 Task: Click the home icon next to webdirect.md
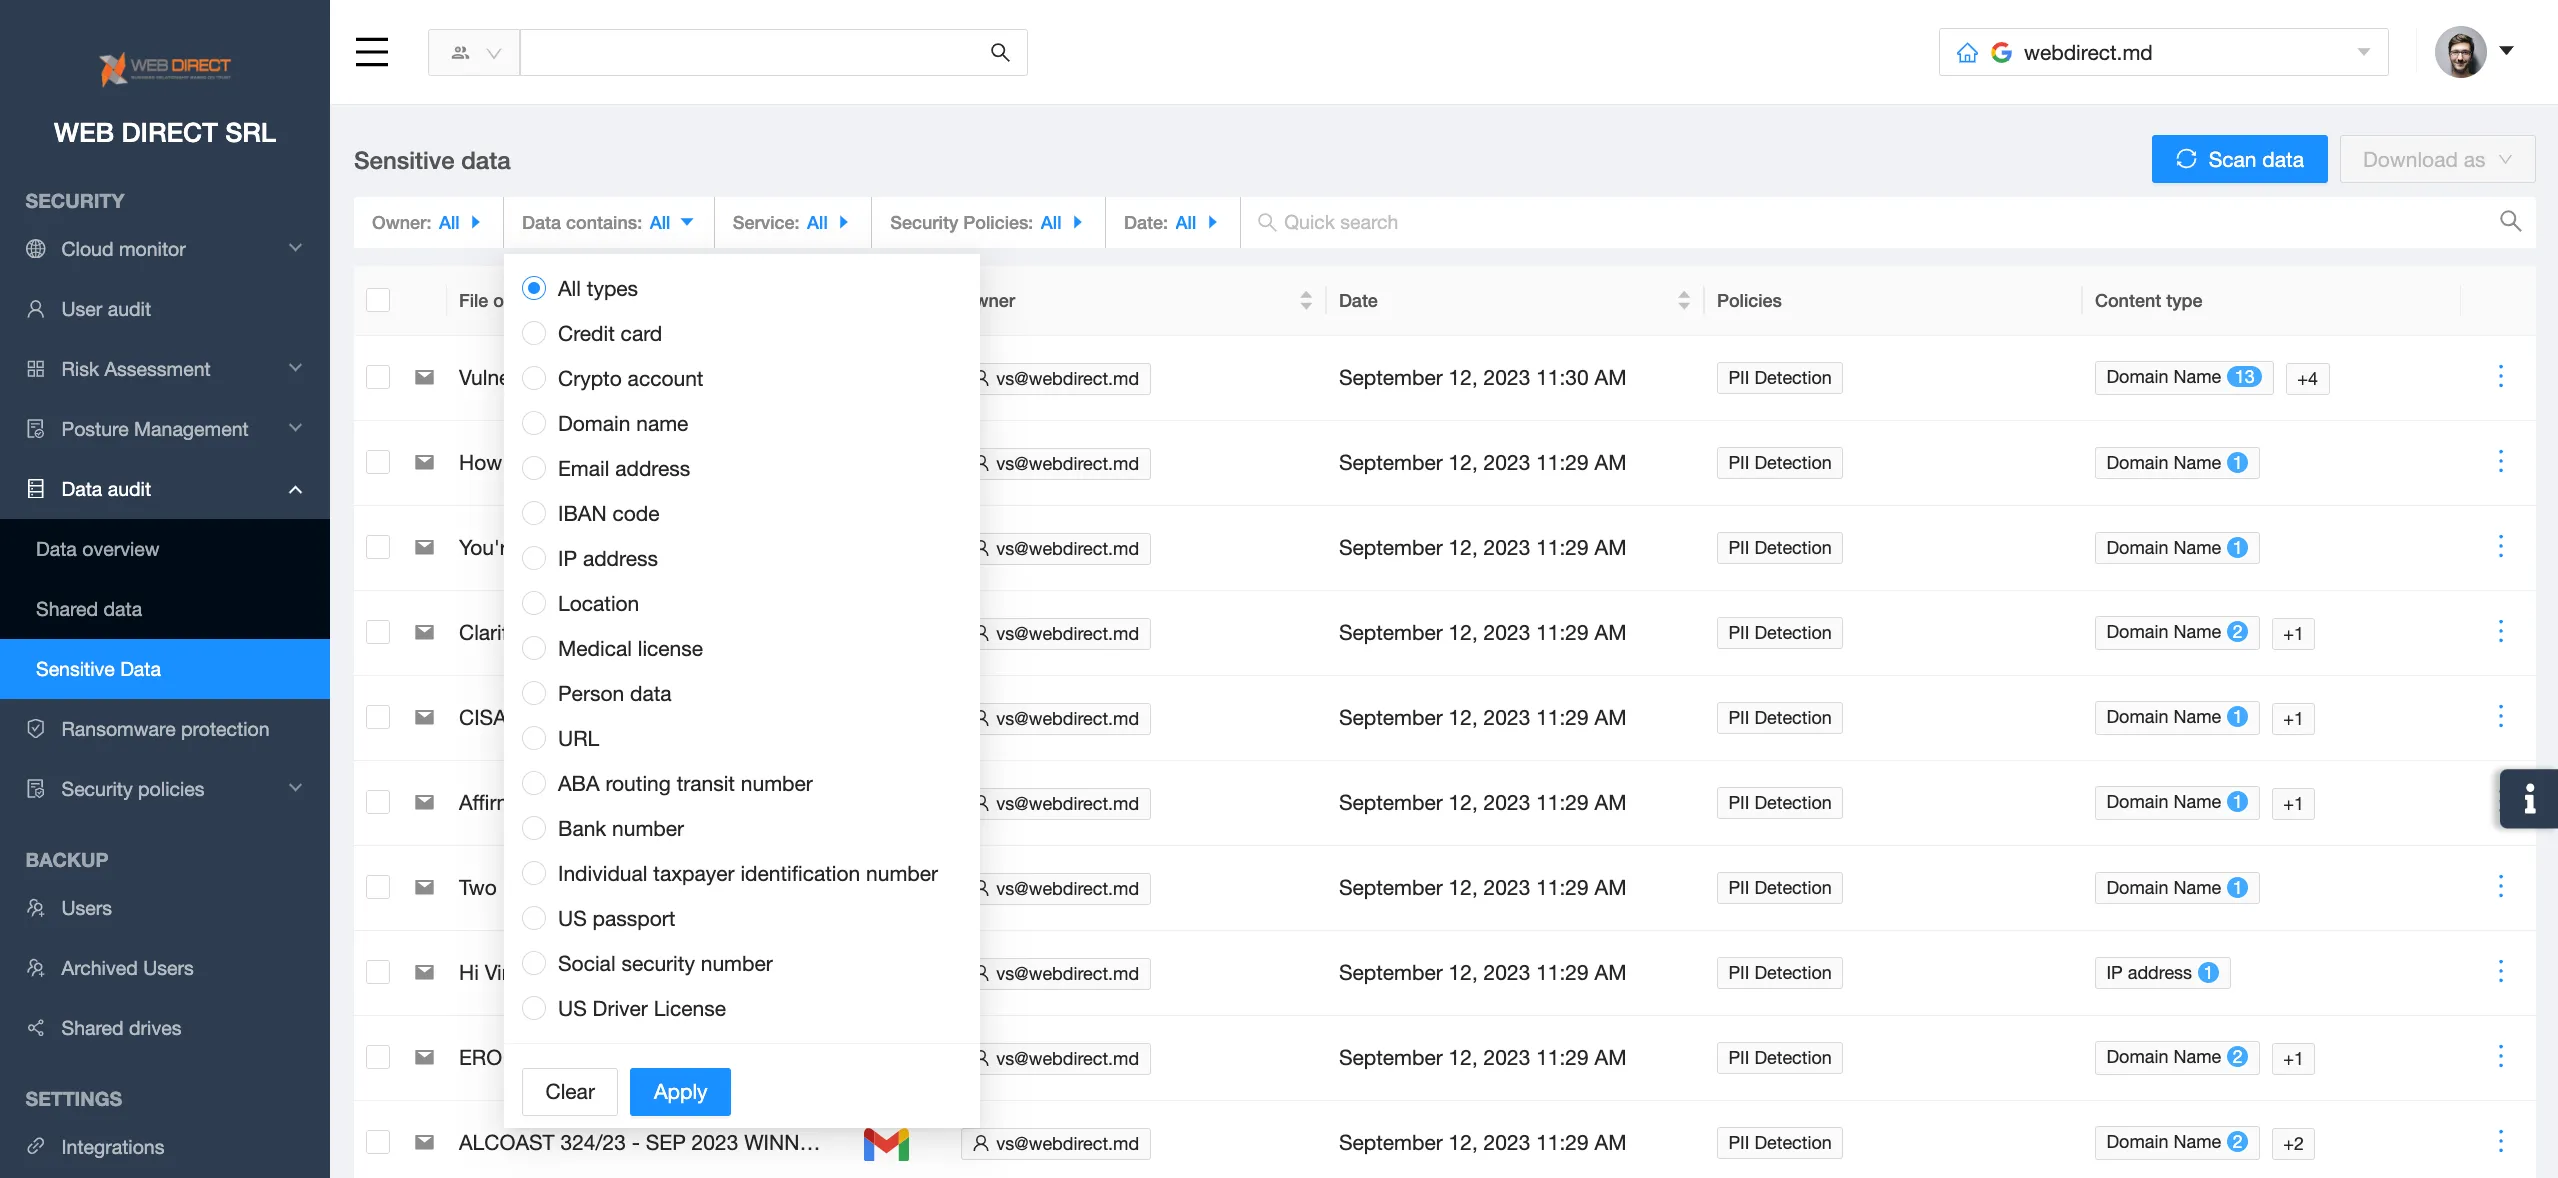tap(1968, 52)
